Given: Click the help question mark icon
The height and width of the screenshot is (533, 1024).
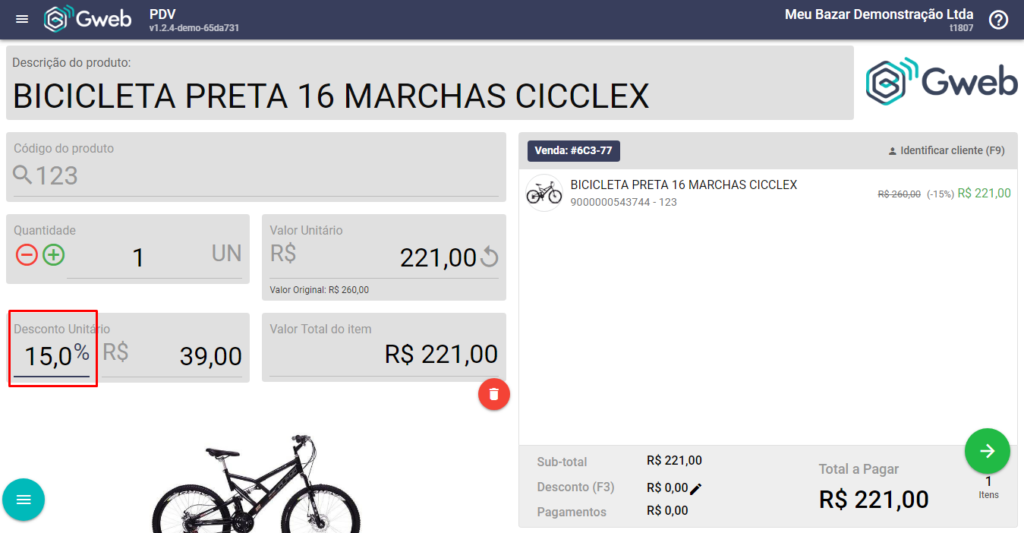Looking at the screenshot, I should pos(998,20).
